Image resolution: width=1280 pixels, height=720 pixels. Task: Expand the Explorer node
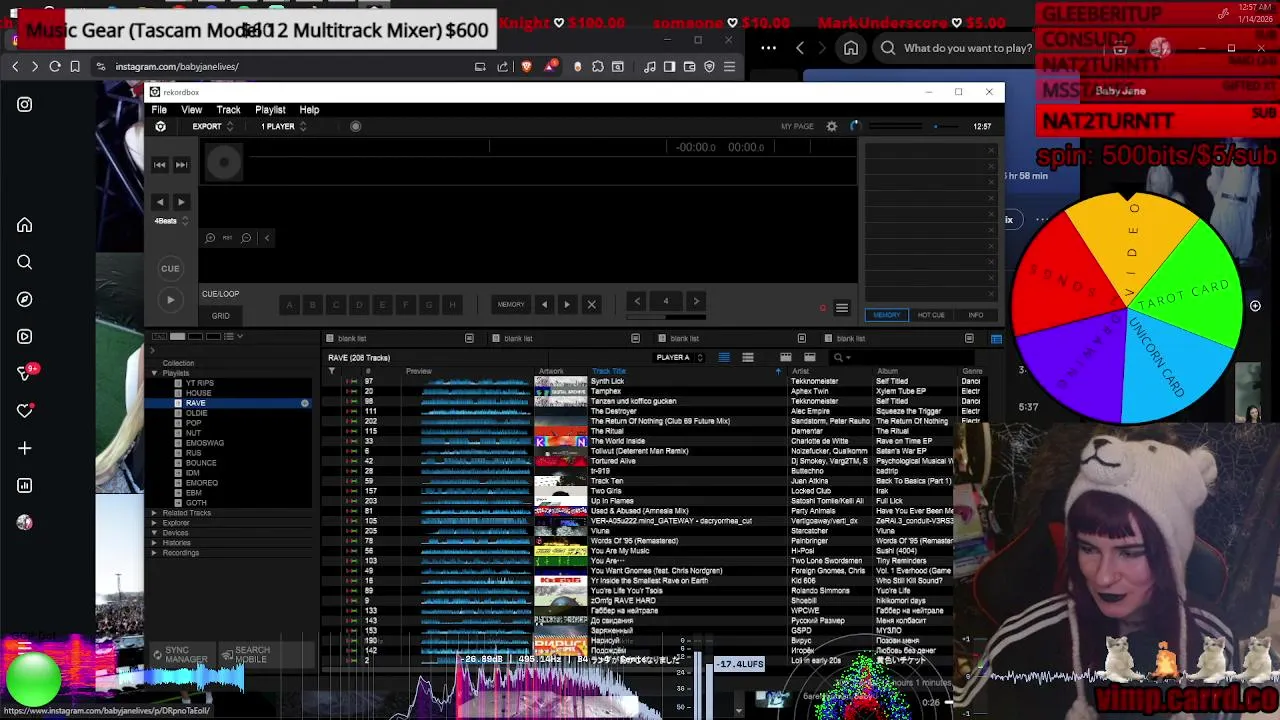pos(154,523)
